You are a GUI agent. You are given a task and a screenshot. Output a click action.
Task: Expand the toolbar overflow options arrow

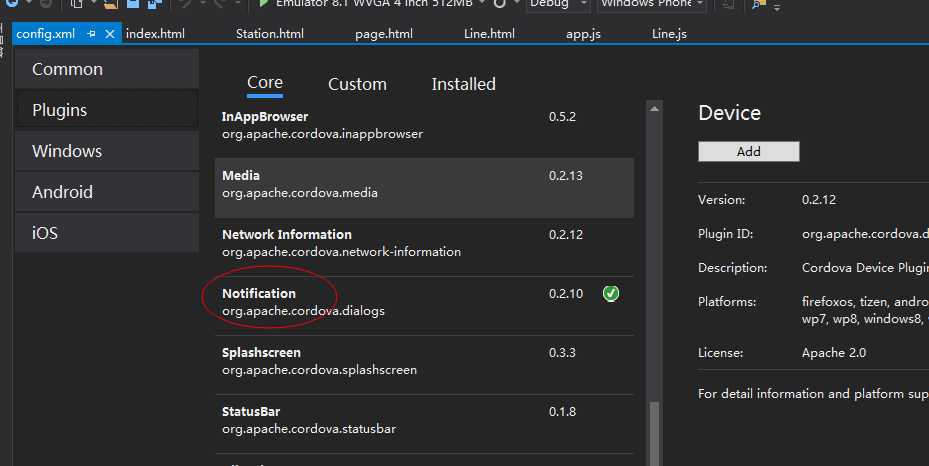(778, 7)
